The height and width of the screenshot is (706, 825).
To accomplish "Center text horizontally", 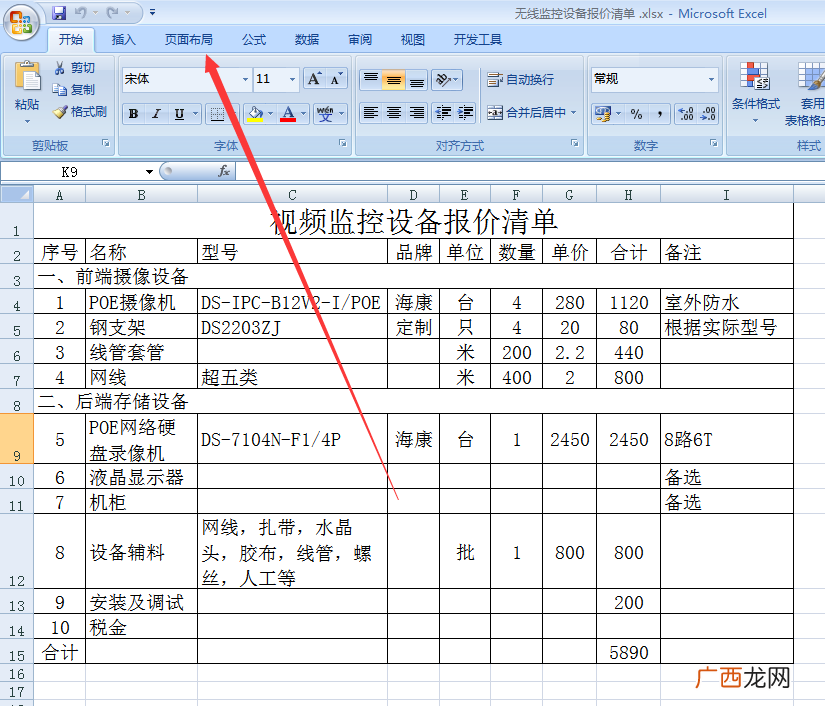I will (394, 113).
